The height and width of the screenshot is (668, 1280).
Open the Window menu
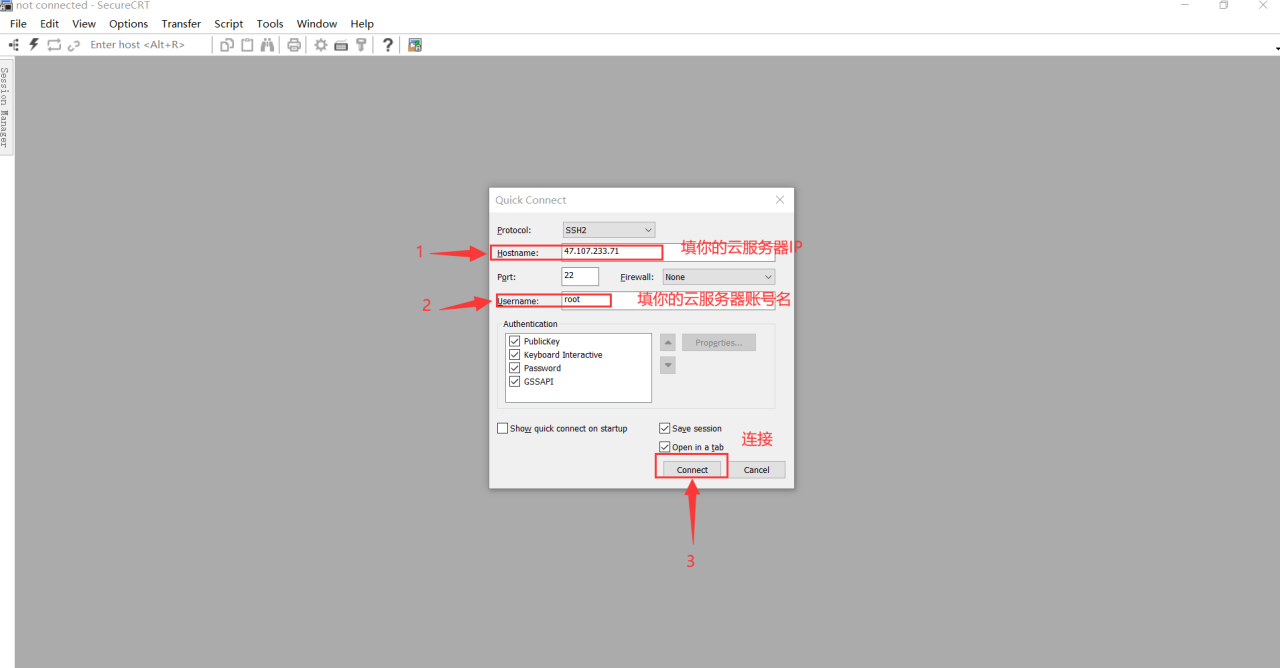coord(317,24)
